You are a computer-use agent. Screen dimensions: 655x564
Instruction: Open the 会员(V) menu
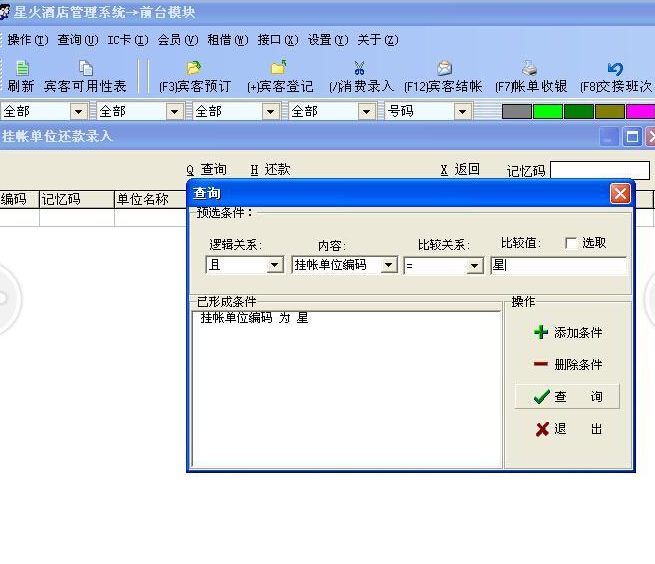click(178, 40)
